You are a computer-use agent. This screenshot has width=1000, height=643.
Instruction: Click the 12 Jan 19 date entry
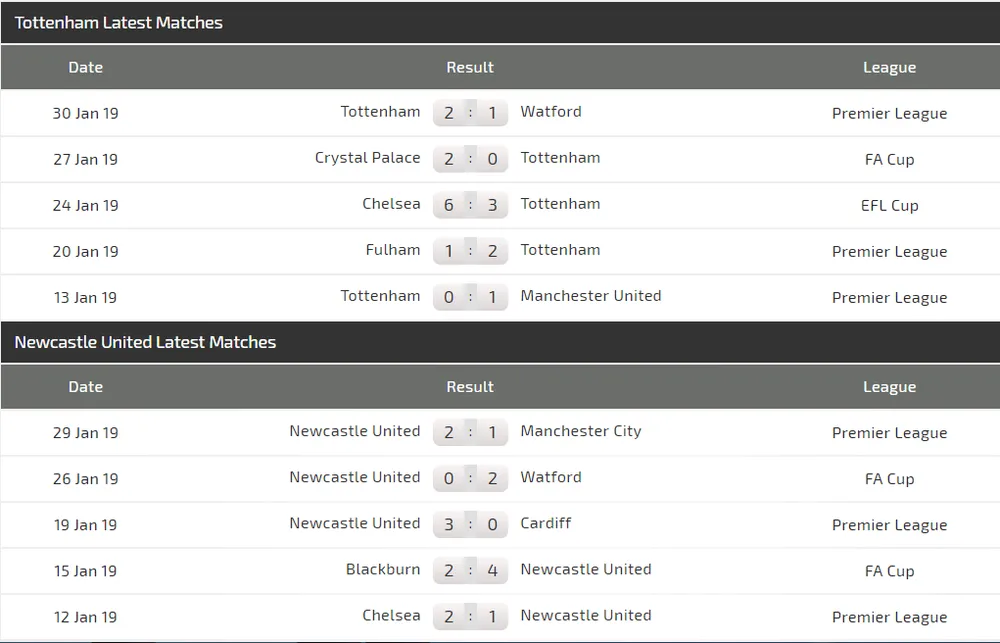[85, 616]
